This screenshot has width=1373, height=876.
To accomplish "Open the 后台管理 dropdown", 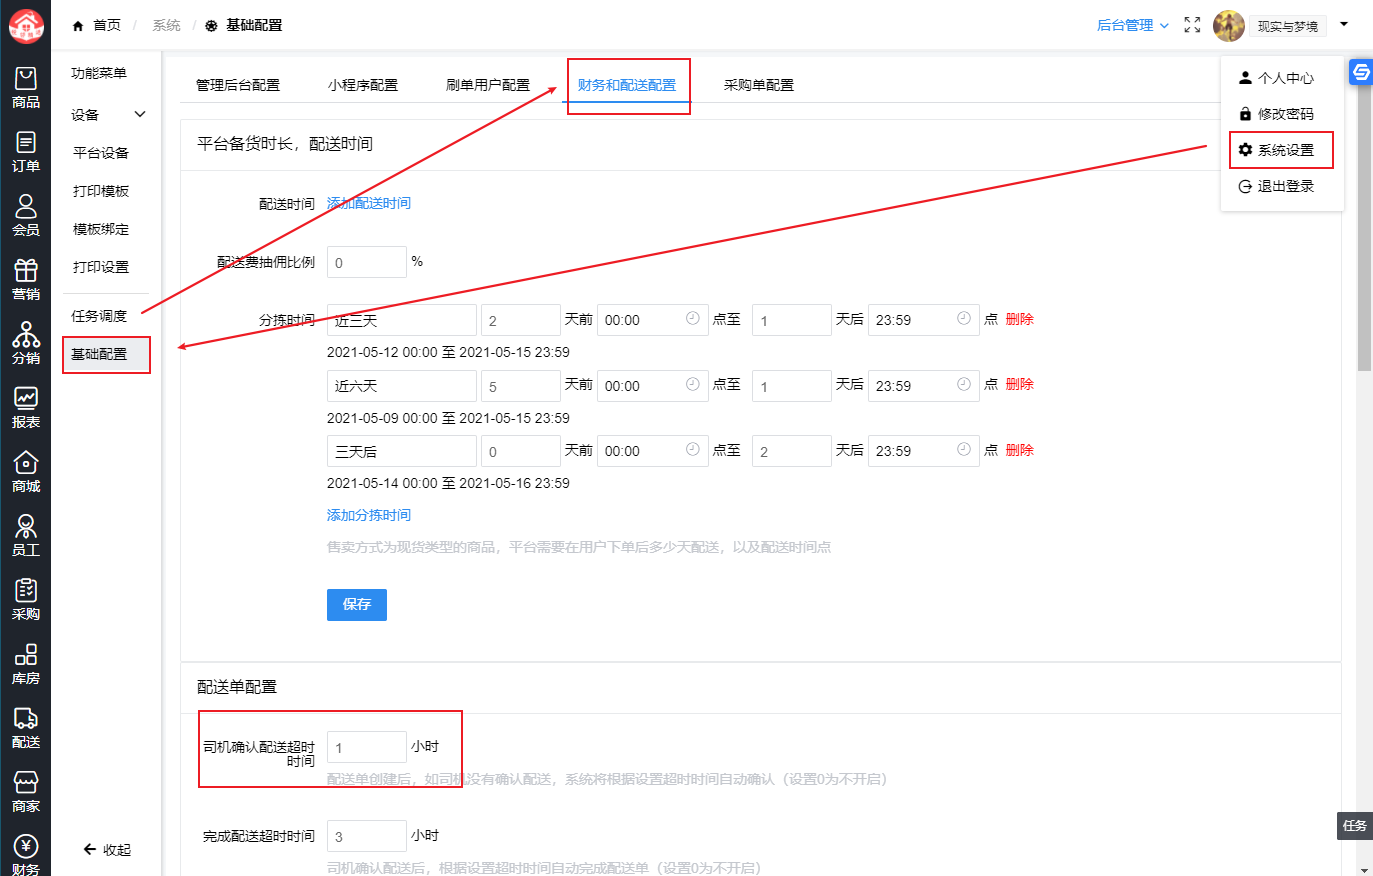I will (1132, 25).
